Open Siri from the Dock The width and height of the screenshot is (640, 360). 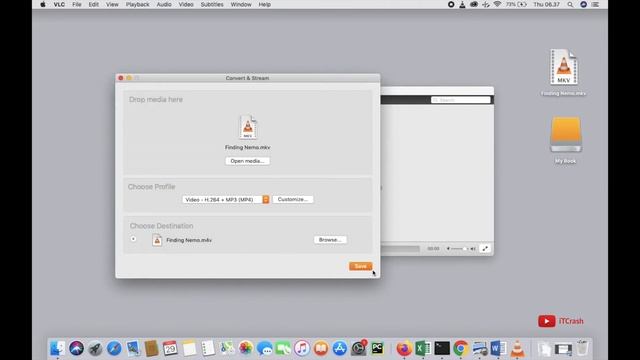point(76,348)
